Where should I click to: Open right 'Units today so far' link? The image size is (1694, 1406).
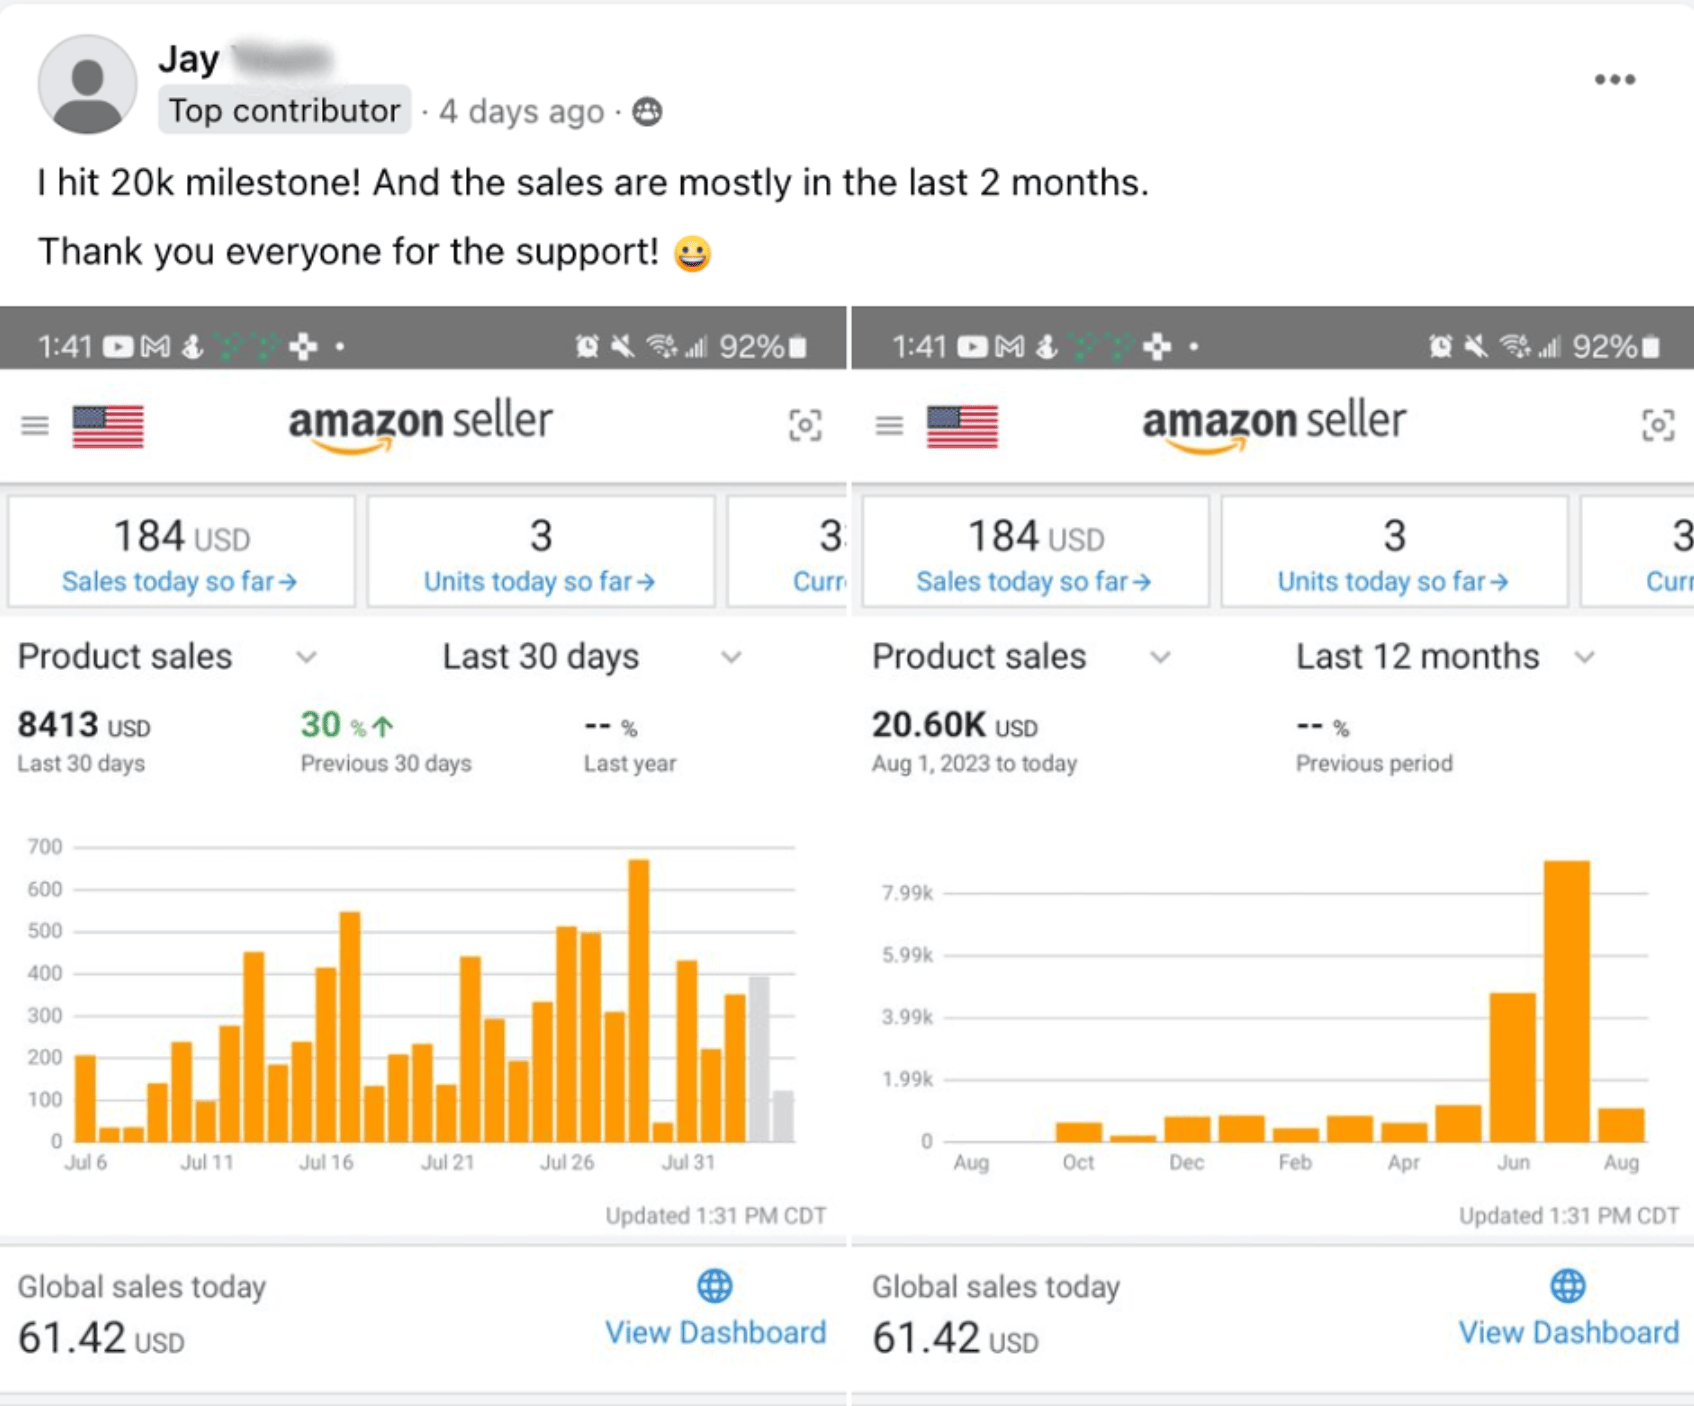[1393, 581]
